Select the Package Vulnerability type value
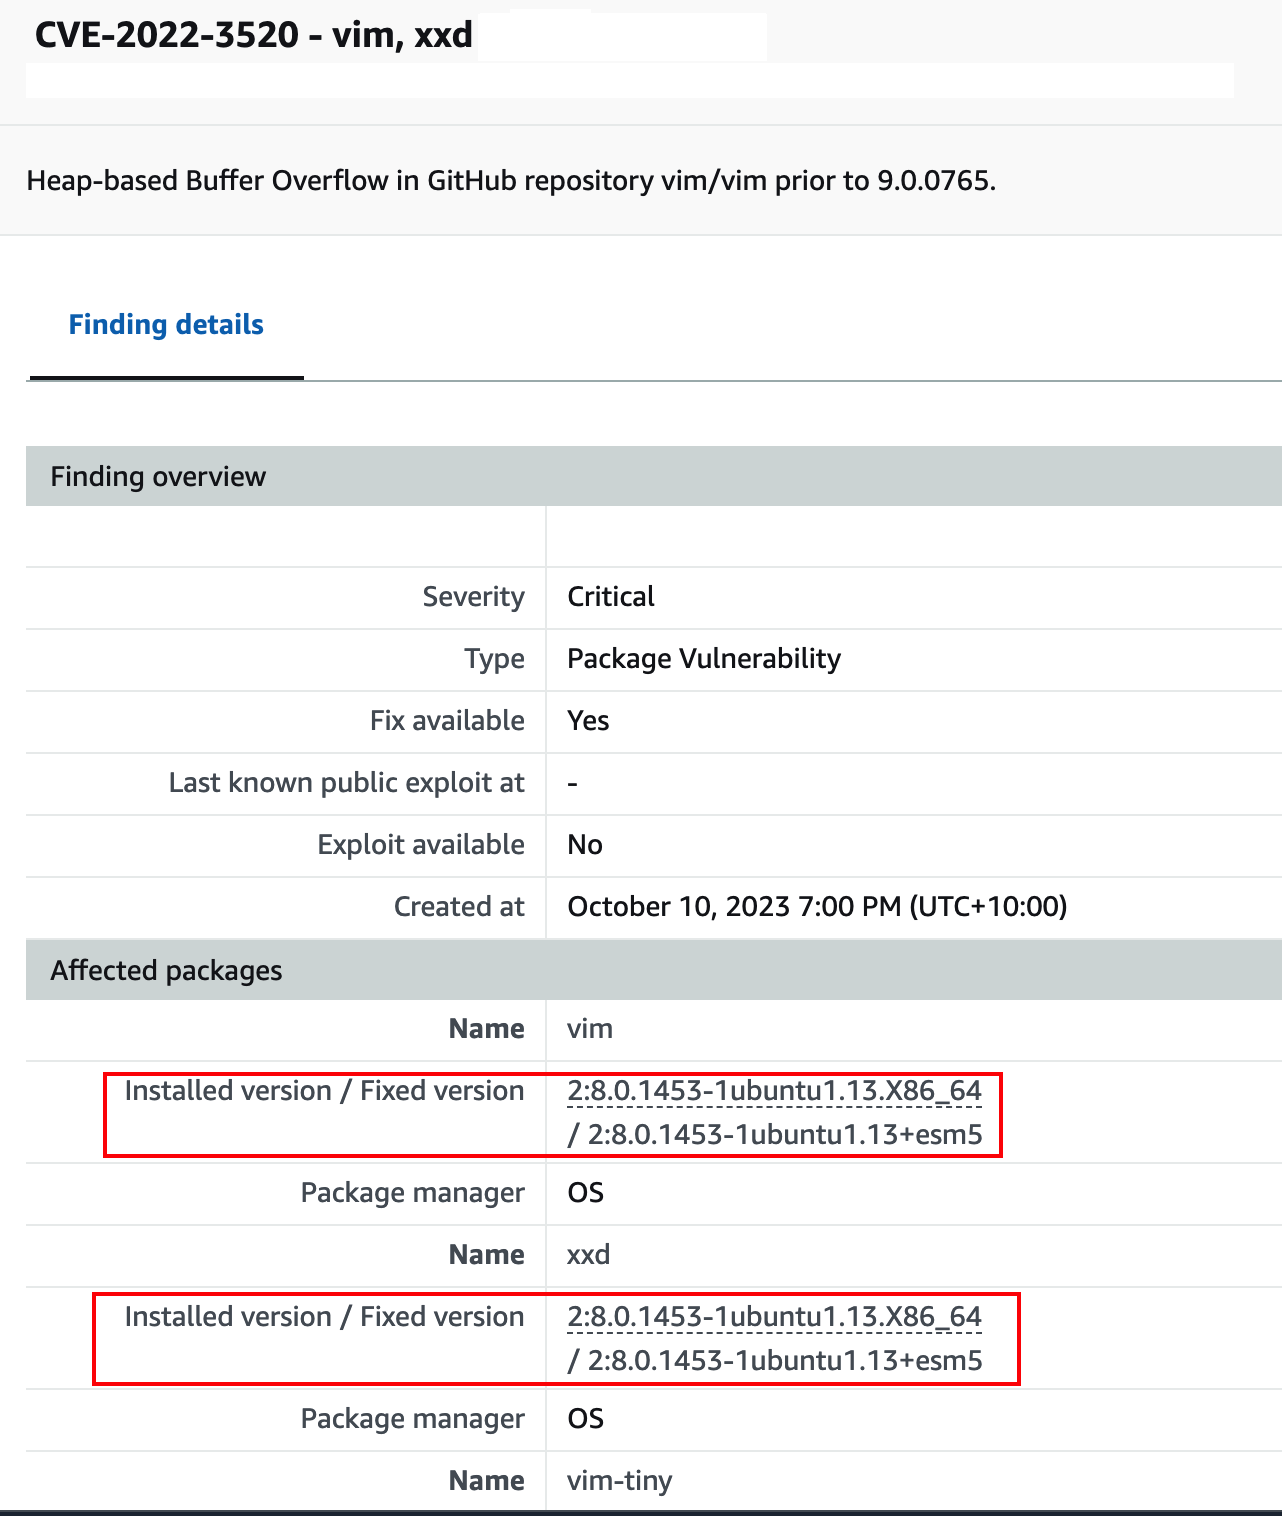The image size is (1282, 1516). [x=704, y=658]
